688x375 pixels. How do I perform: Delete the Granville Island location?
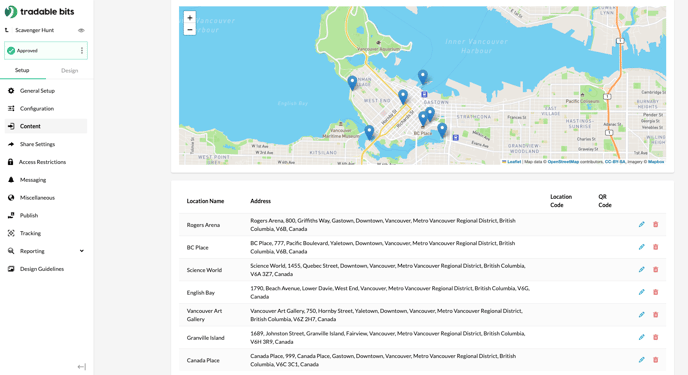click(x=656, y=337)
